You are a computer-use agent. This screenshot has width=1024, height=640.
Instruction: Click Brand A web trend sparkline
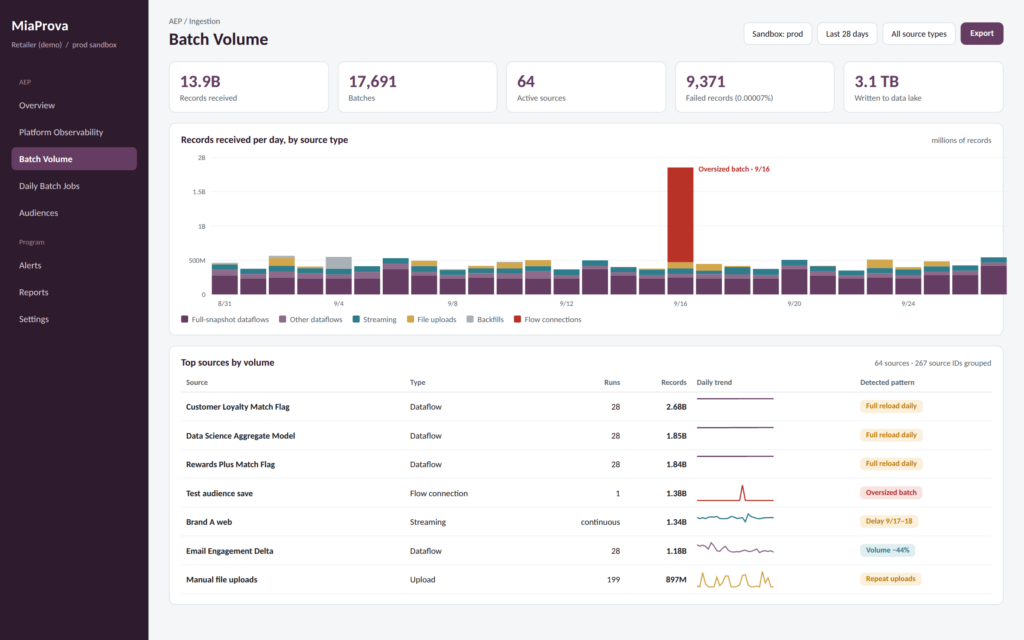click(x=735, y=518)
